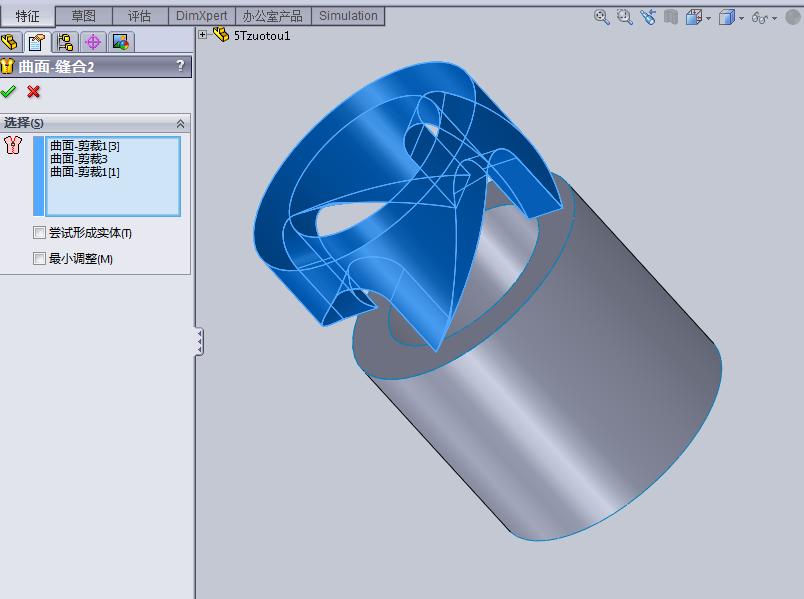This screenshot has width=804, height=599.
Task: Open the FeatureManager design tree tab
Action: click(9, 42)
